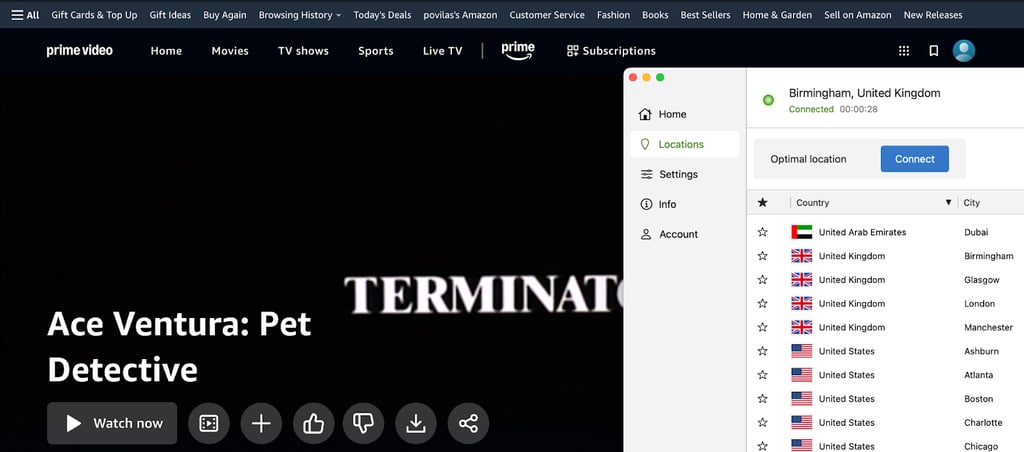Favorite the United States Atlanta server
Image resolution: width=1024 pixels, height=452 pixels.
coord(762,375)
